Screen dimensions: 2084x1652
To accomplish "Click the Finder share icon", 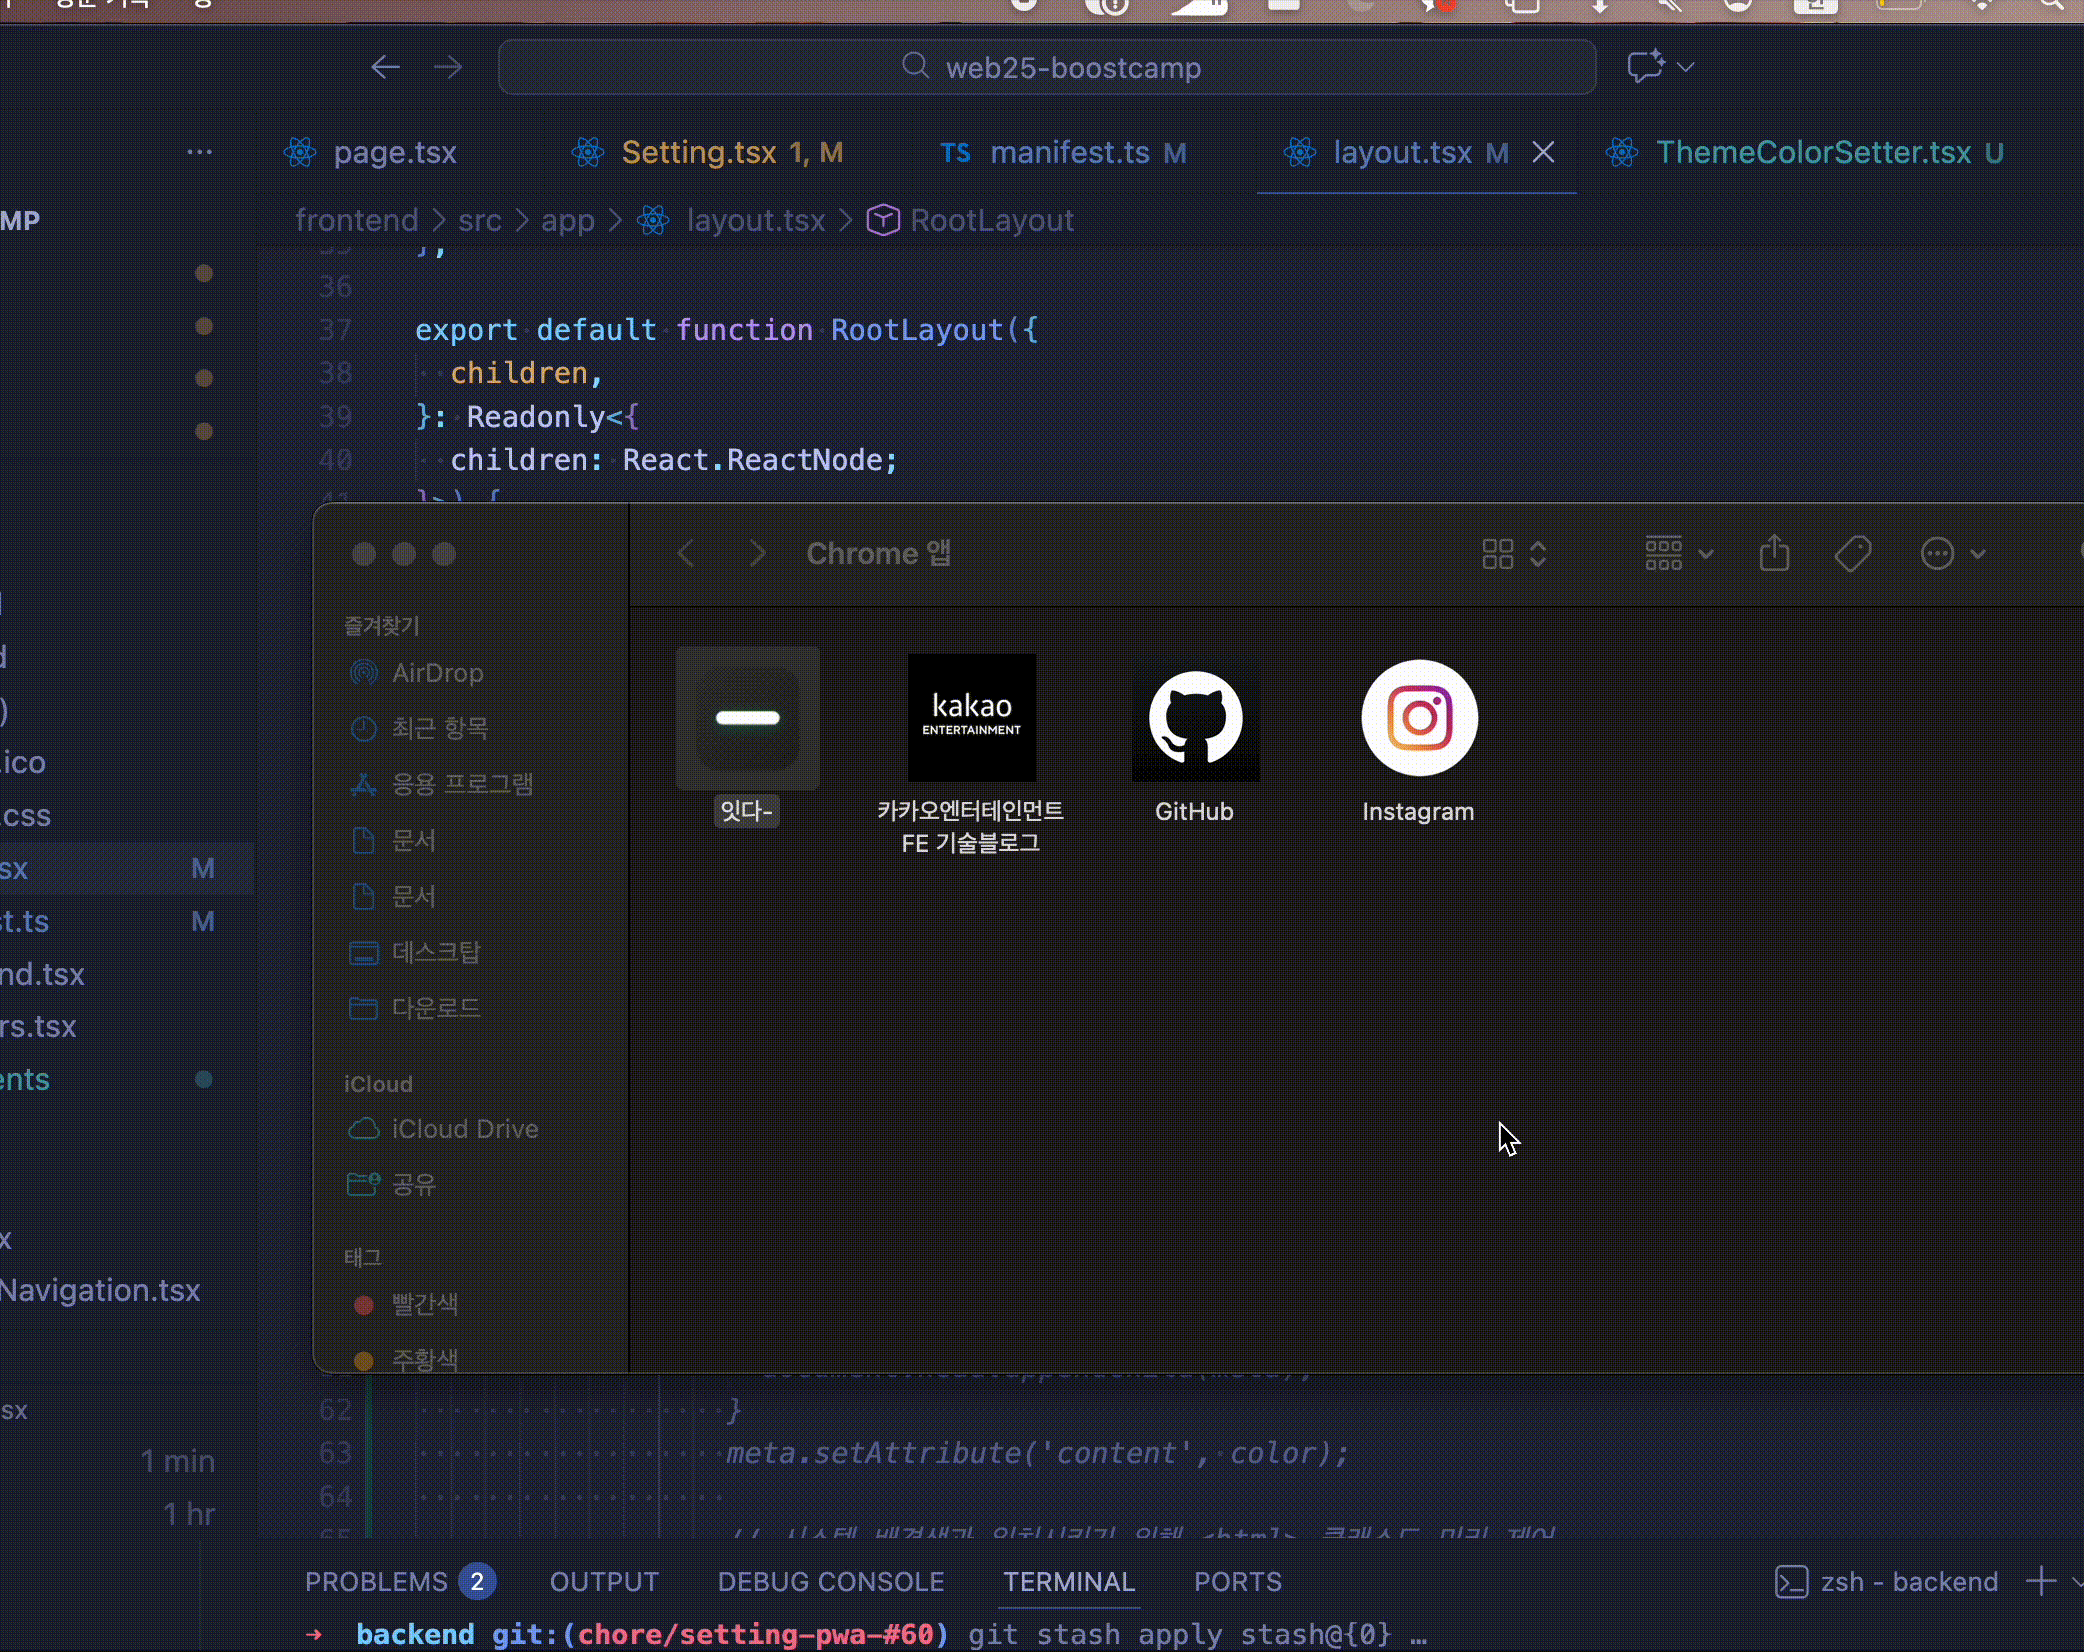I will click(x=1775, y=553).
